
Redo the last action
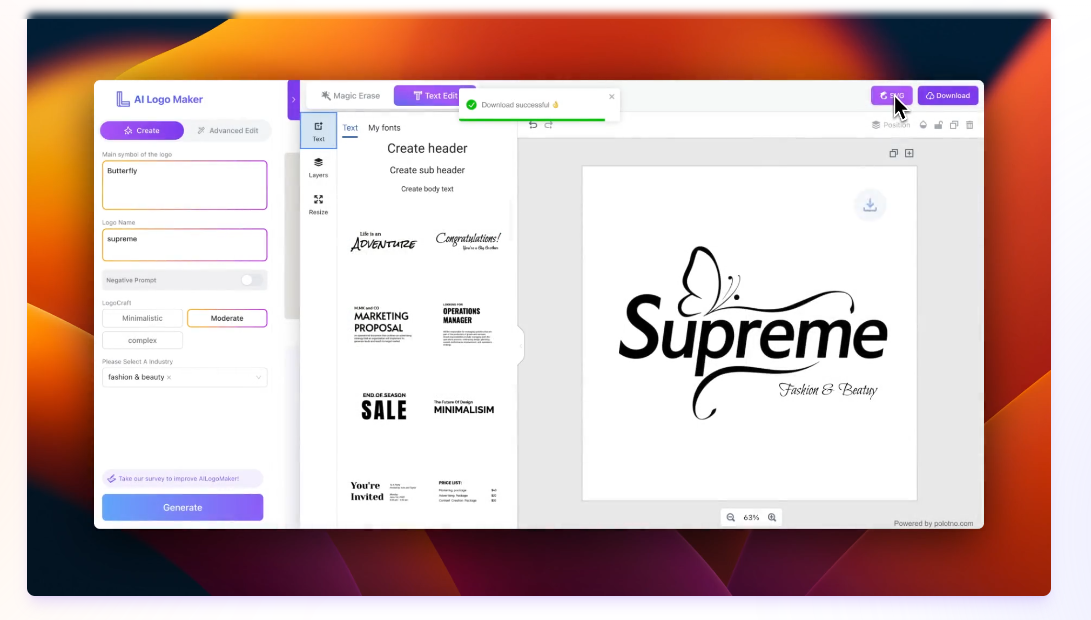point(548,125)
